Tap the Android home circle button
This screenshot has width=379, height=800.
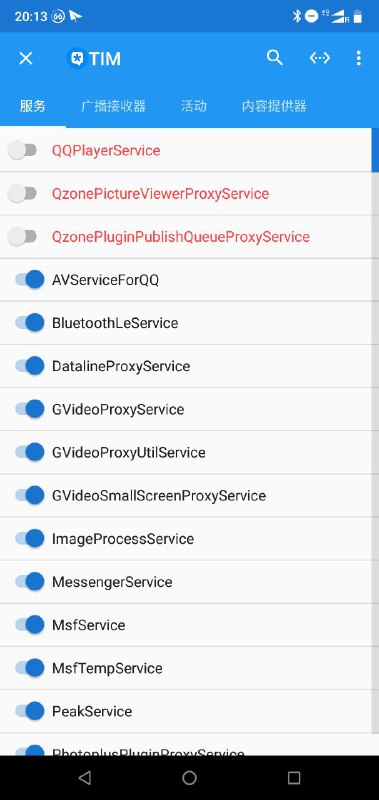189,778
